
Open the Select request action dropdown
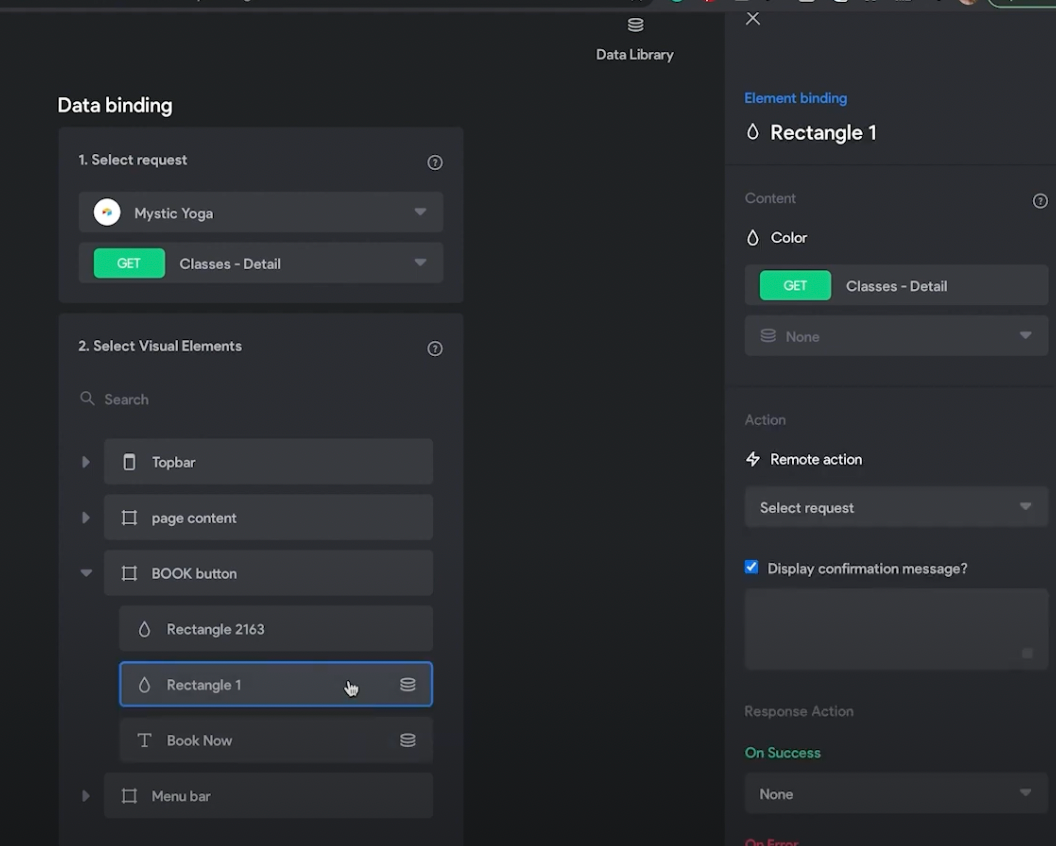coord(896,507)
